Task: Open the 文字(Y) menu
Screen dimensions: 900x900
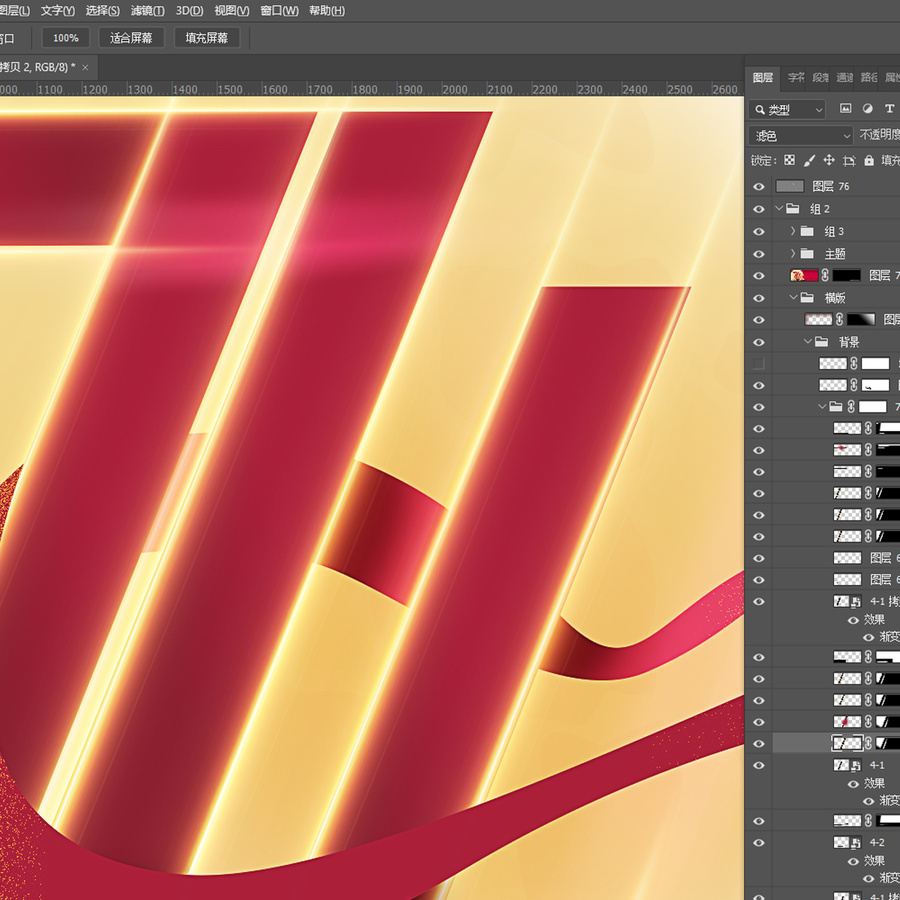Action: click(x=57, y=11)
